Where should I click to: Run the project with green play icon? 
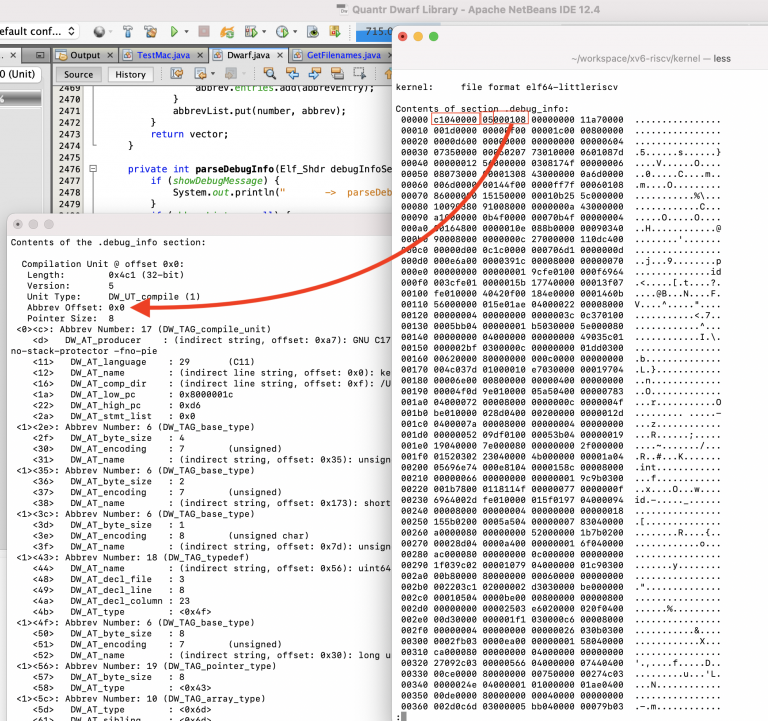tap(174, 32)
